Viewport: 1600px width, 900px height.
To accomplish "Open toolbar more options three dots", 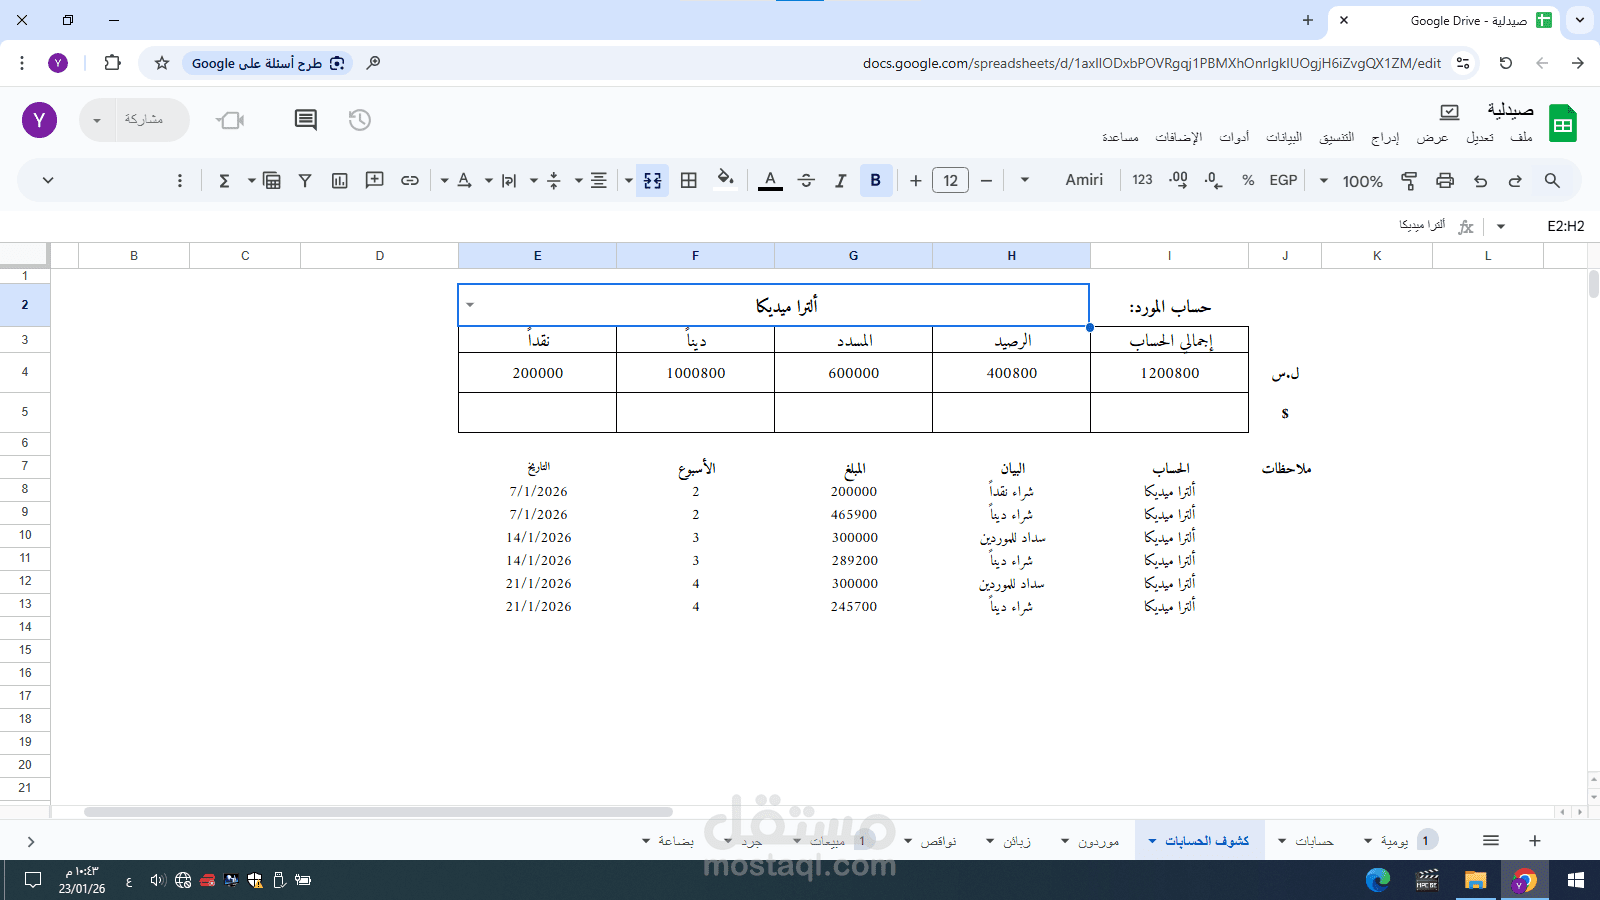I will point(180,181).
